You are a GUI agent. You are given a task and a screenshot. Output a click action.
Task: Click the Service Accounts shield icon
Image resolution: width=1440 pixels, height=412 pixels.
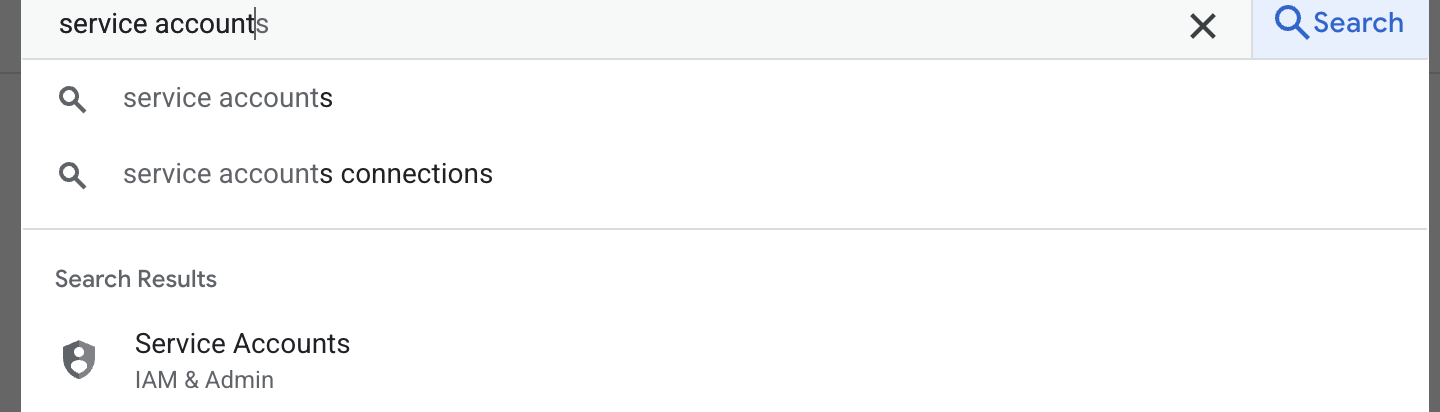[x=79, y=360]
